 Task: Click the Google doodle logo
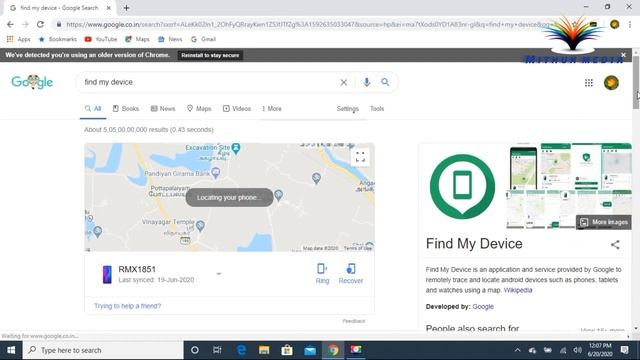pyautogui.click(x=32, y=82)
